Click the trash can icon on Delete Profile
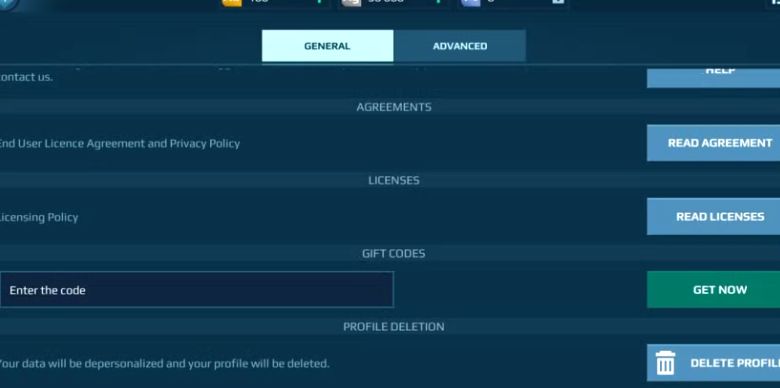Viewport: 780px width, 388px height. 665,363
